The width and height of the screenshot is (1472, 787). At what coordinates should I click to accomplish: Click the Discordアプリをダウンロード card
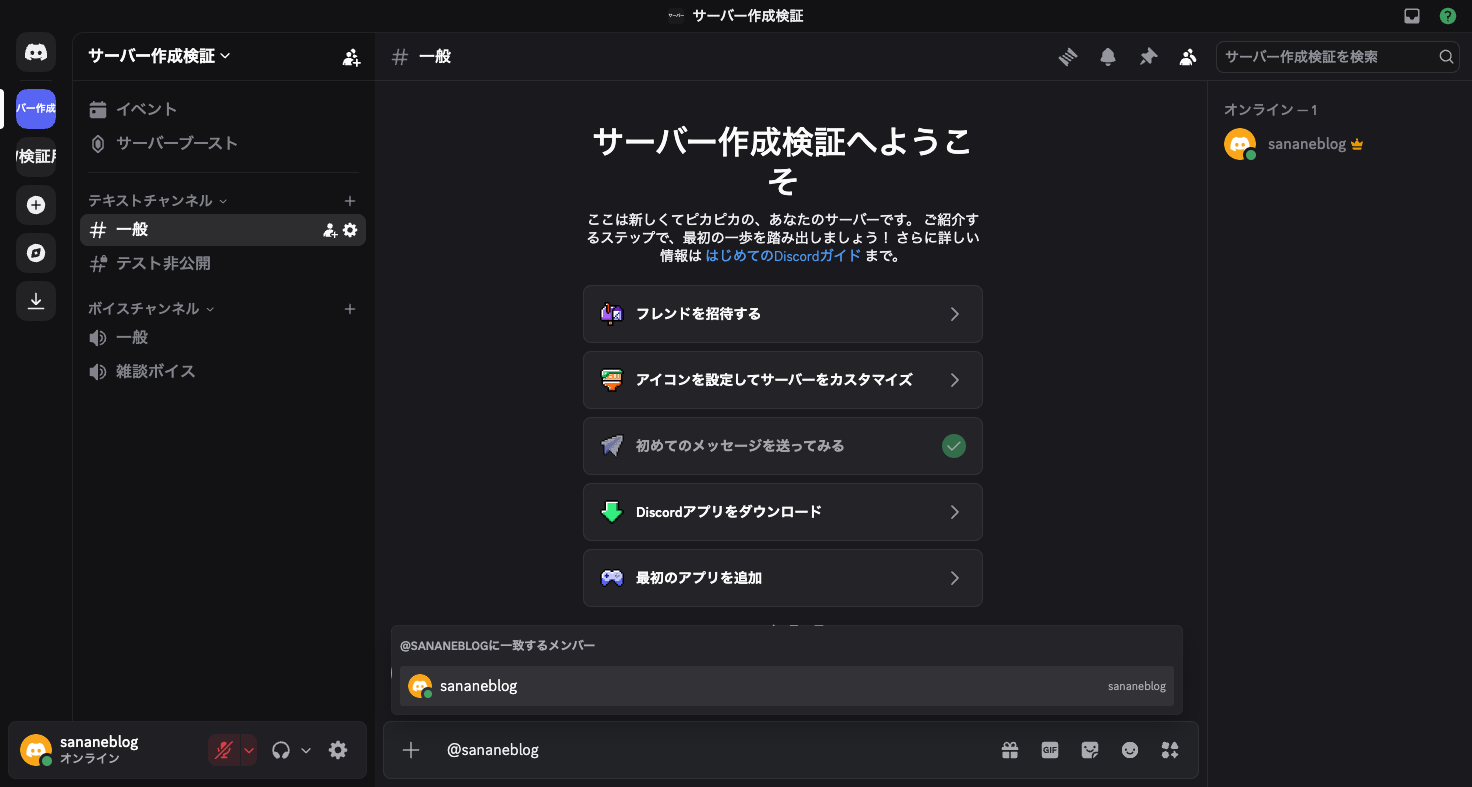click(783, 512)
